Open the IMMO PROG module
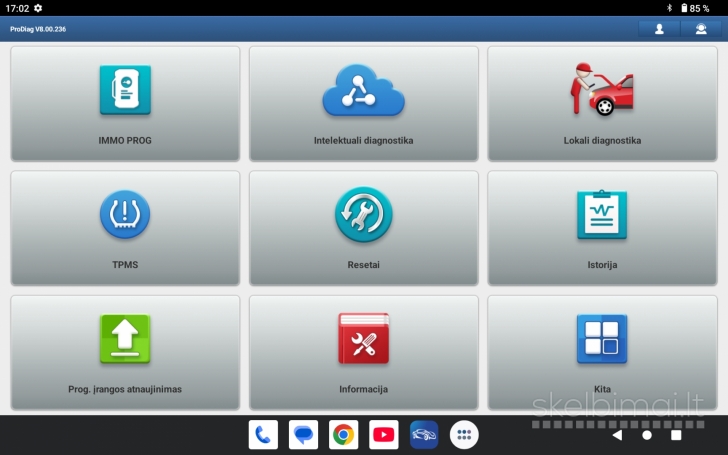Screen dimensions: 728x455 [x=125, y=91]
